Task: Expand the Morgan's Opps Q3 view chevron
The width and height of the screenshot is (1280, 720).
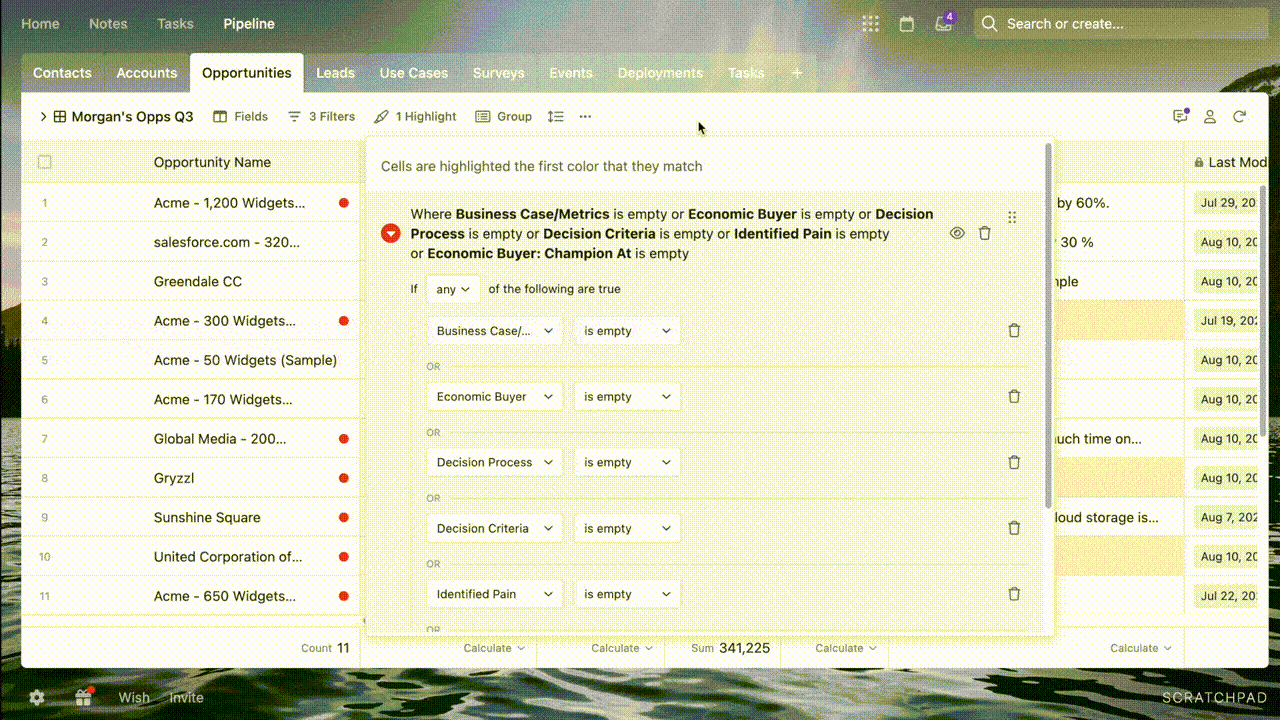Action: click(43, 116)
